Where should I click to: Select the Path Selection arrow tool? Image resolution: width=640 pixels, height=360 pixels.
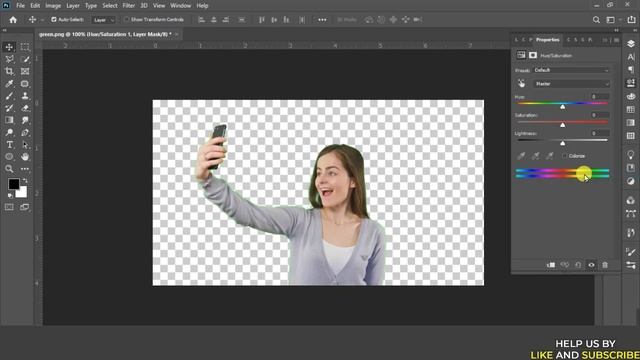tap(25, 144)
